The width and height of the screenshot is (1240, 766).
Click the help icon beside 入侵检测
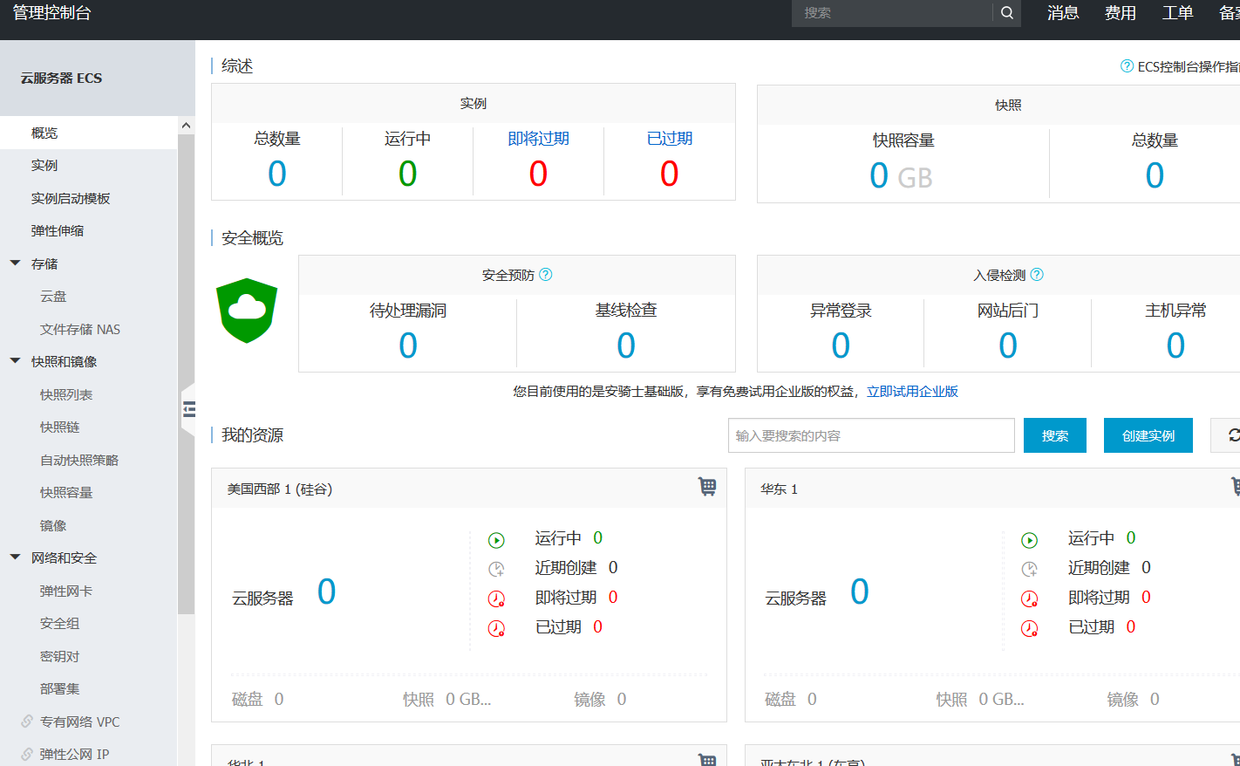1037,274
